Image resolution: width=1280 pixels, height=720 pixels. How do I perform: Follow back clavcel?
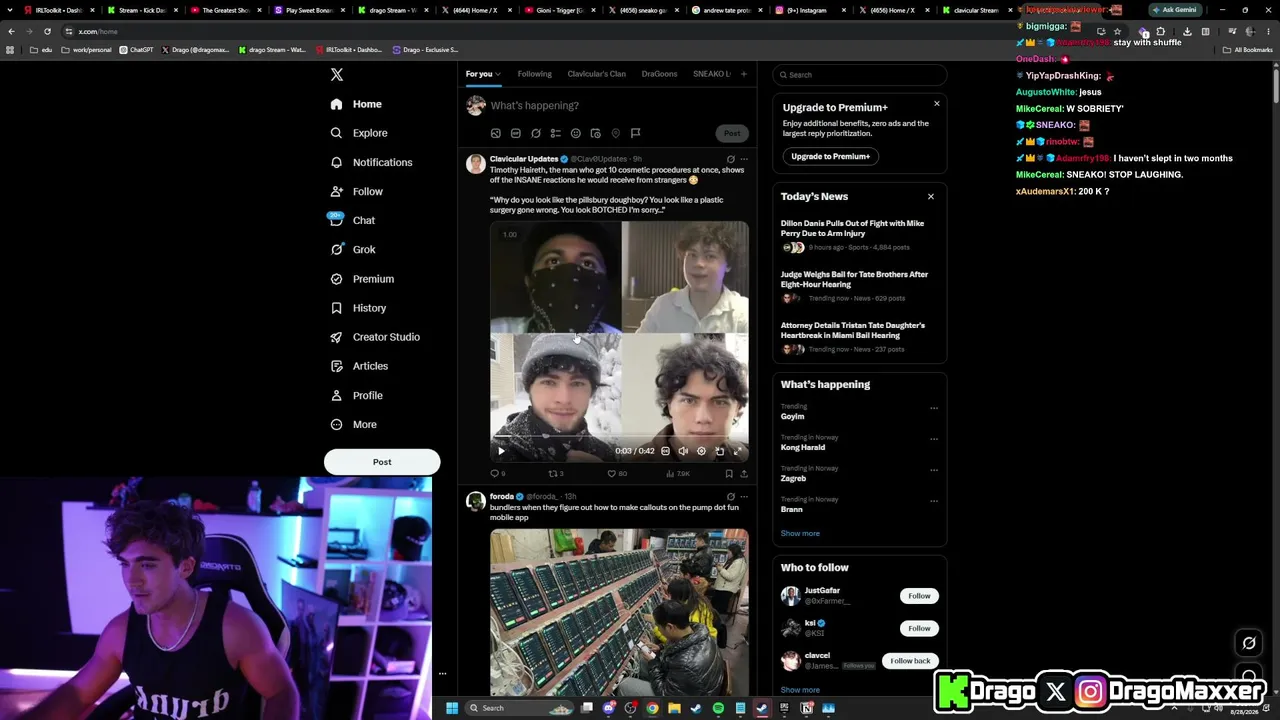[x=910, y=661]
